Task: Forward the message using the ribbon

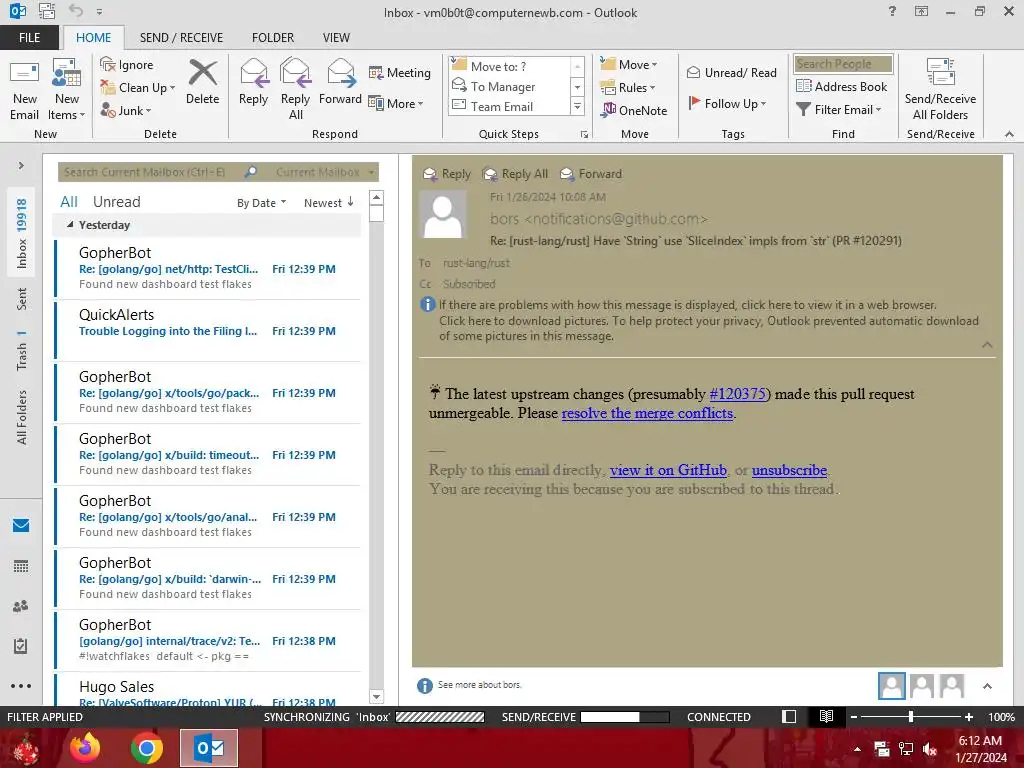Action: pyautogui.click(x=340, y=82)
